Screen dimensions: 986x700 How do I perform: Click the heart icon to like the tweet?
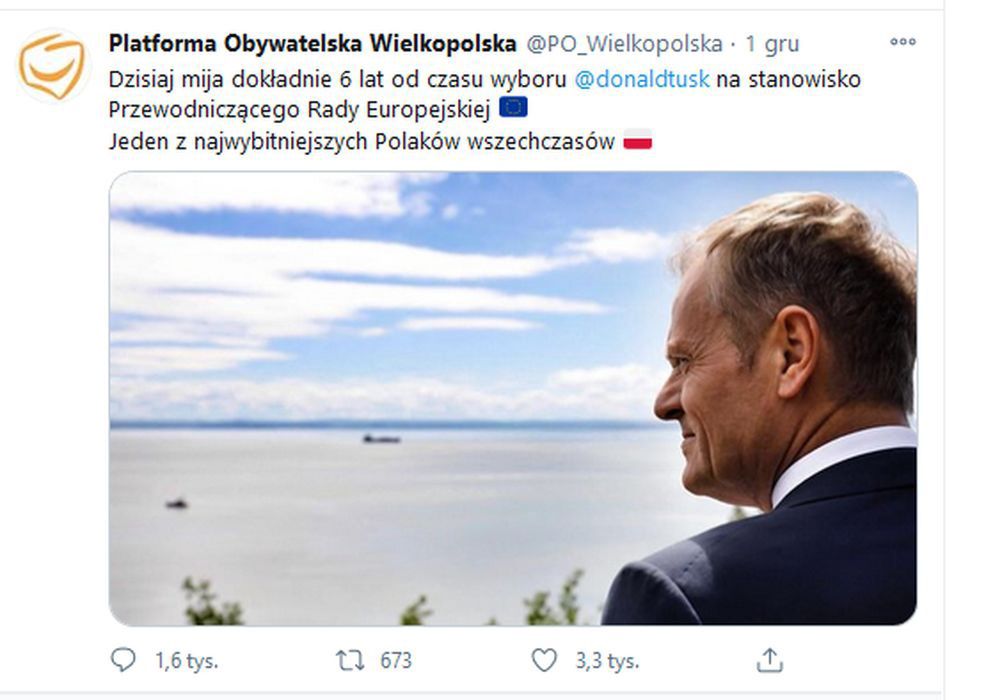tap(544, 658)
